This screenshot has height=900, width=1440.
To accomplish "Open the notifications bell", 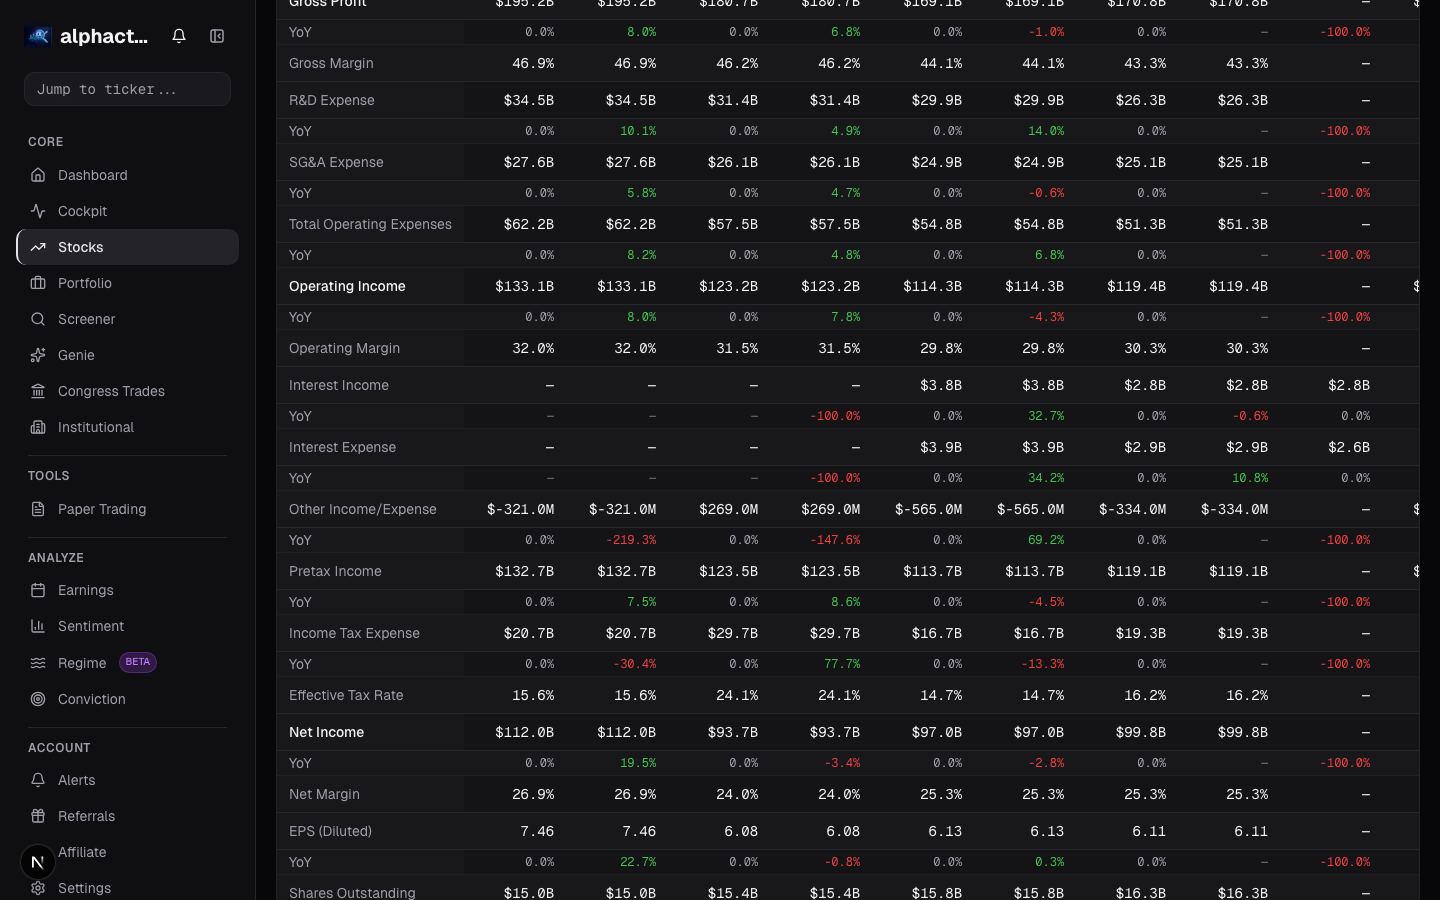I will [x=178, y=35].
